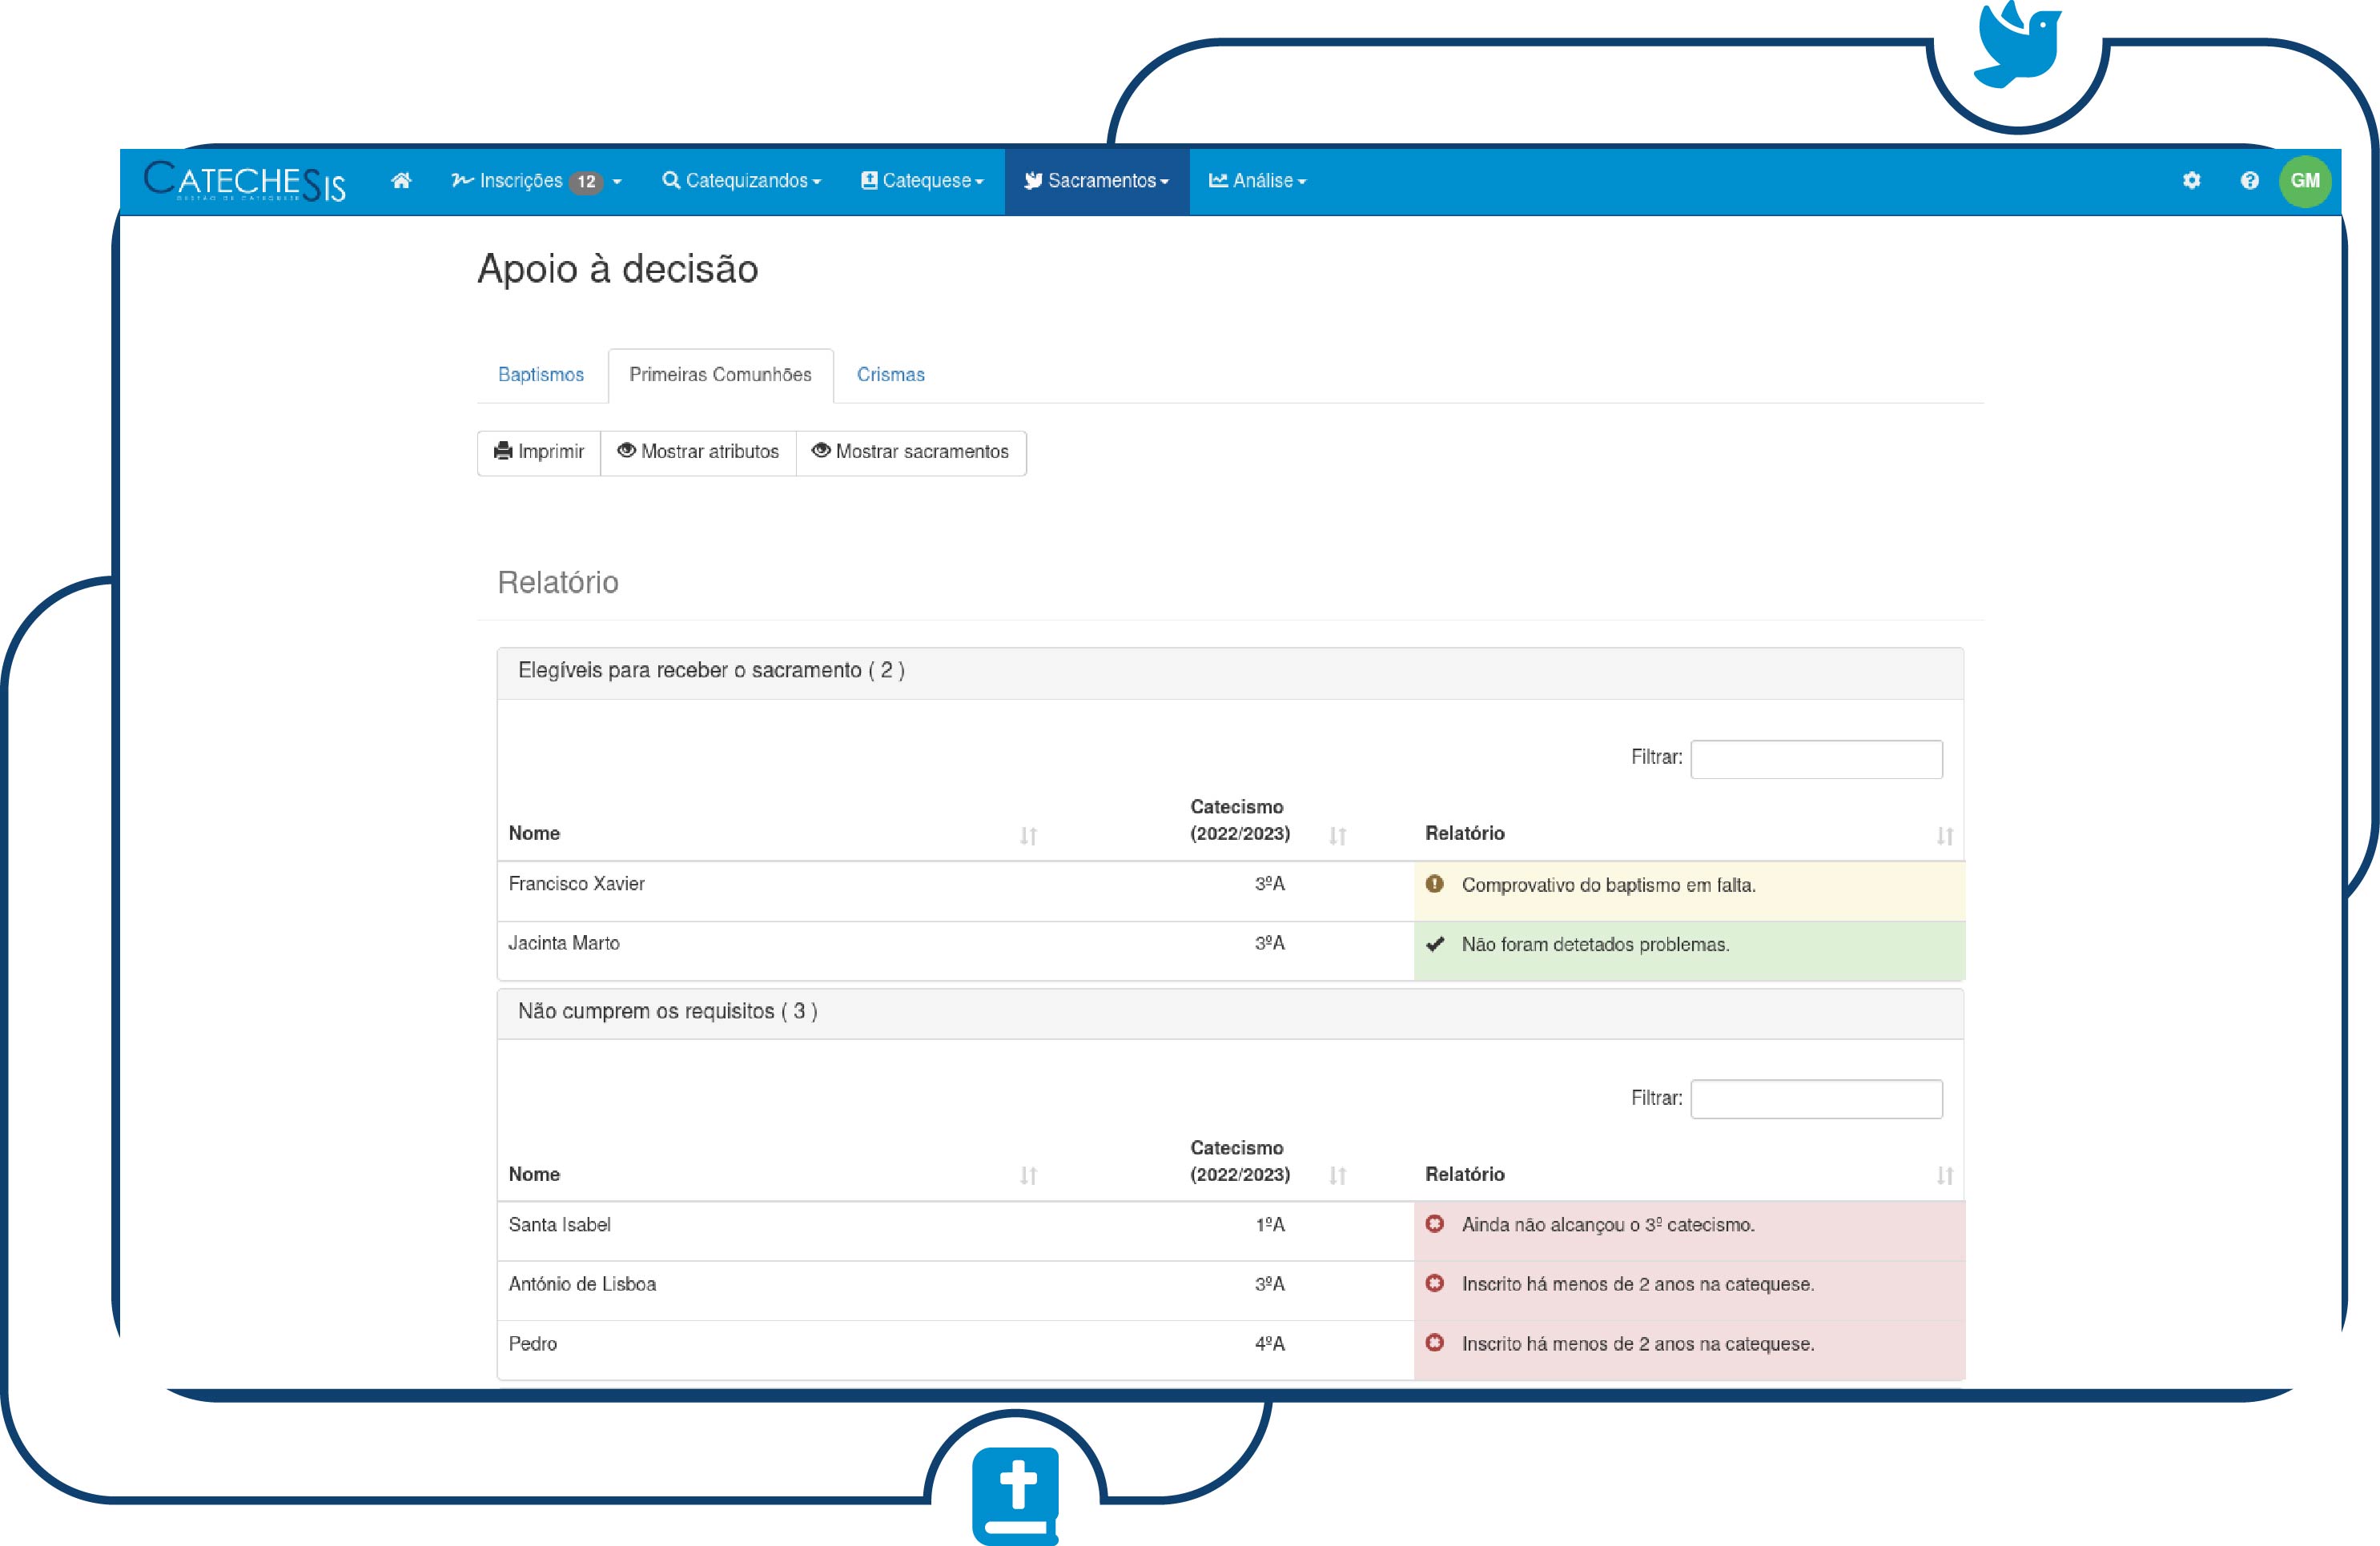Click Filtrar field in eligible table
The height and width of the screenshot is (1546, 2380).
[x=1816, y=759]
